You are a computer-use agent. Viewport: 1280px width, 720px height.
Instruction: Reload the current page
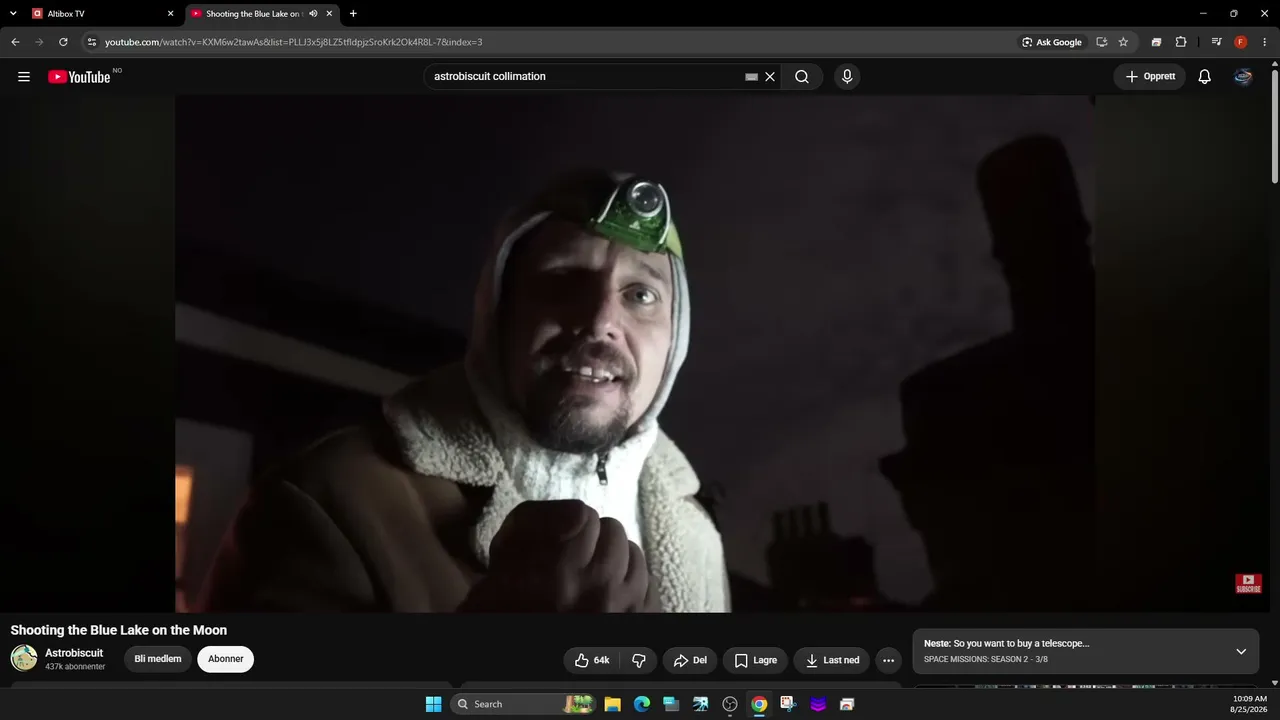[63, 42]
